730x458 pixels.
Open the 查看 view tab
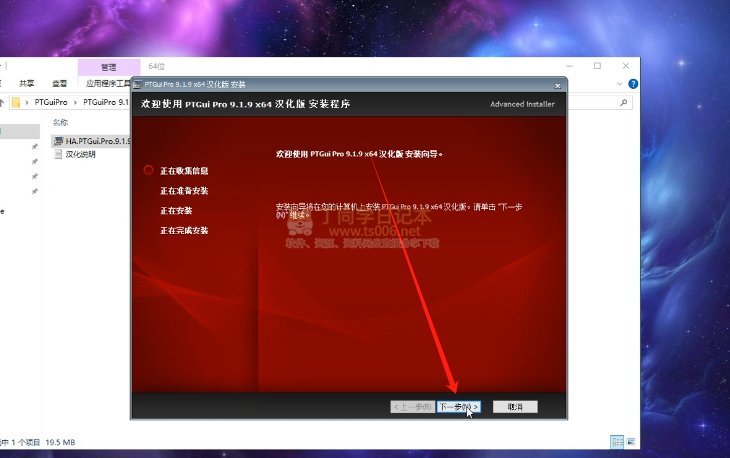(60, 84)
